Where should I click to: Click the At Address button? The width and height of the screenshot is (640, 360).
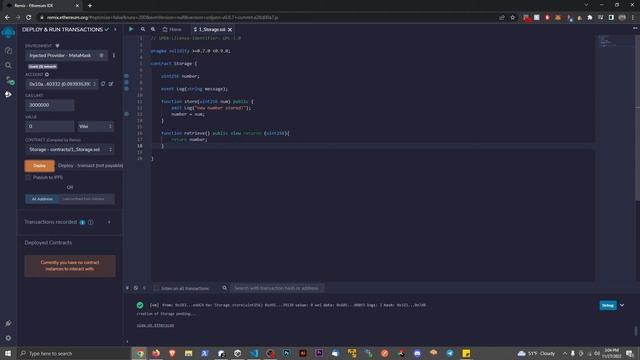click(42, 199)
